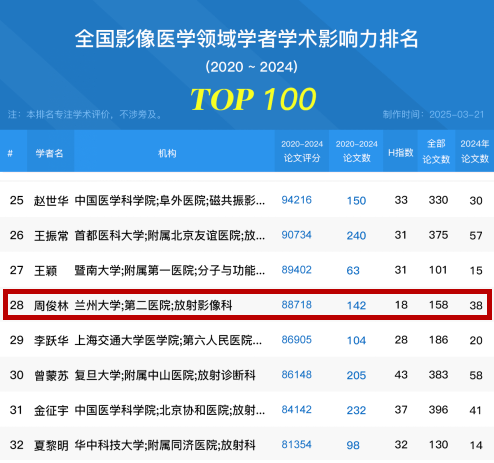
Task: Open paper count 150 link
Action: click(356, 201)
